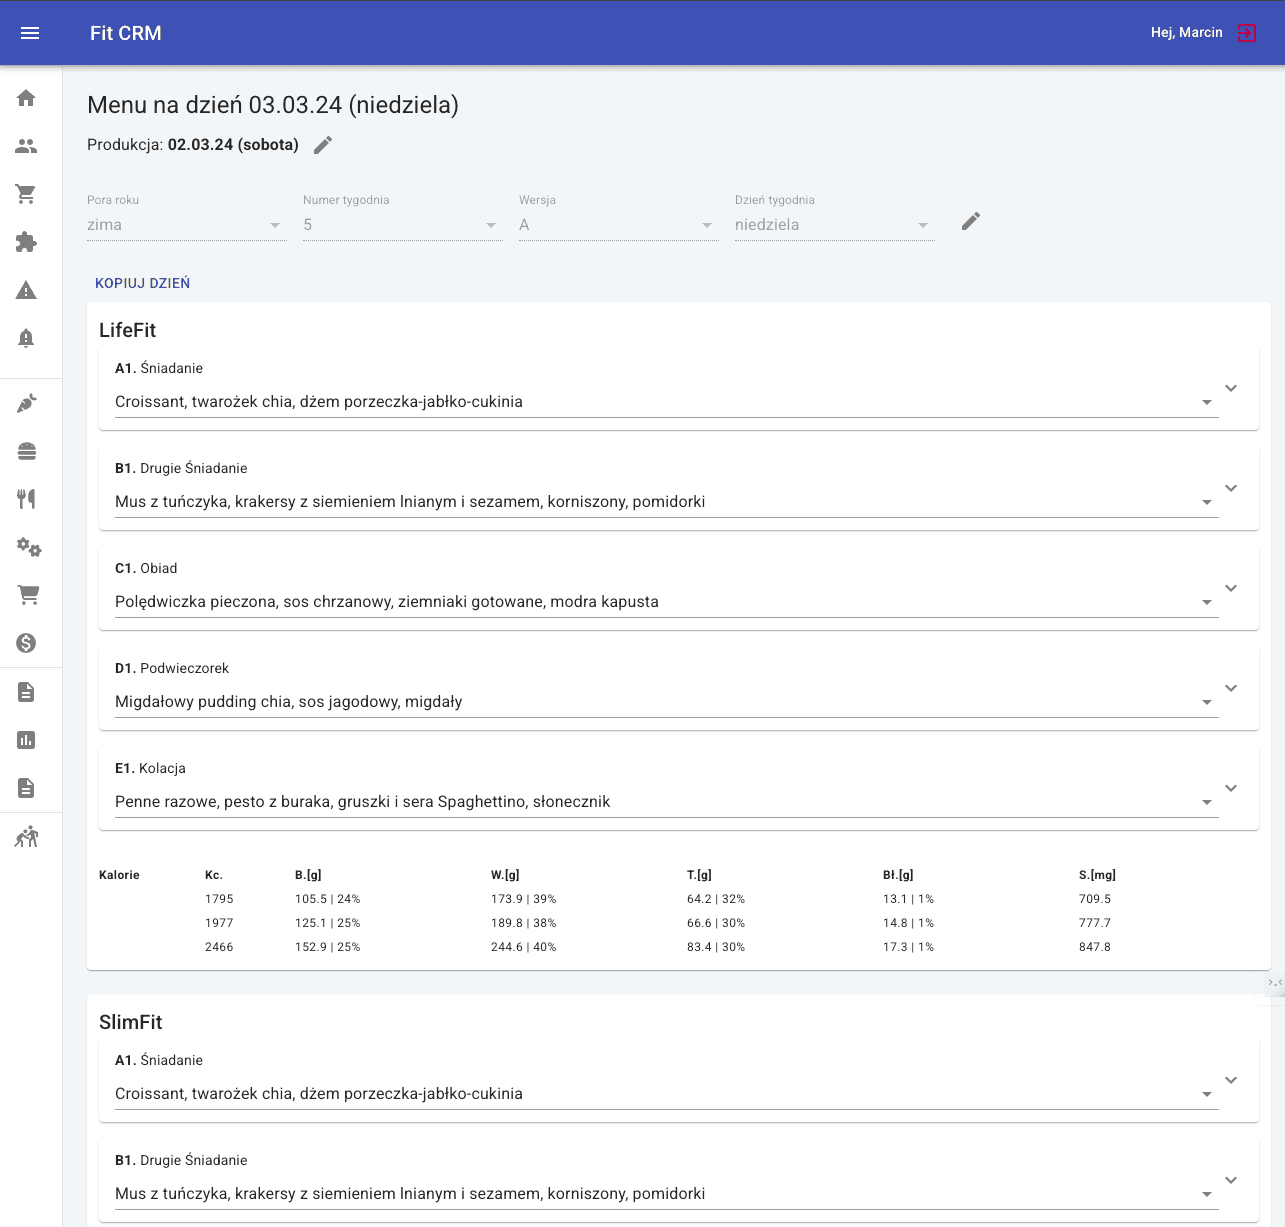Open notifications via the bell icon
1285x1227 pixels.
25,338
